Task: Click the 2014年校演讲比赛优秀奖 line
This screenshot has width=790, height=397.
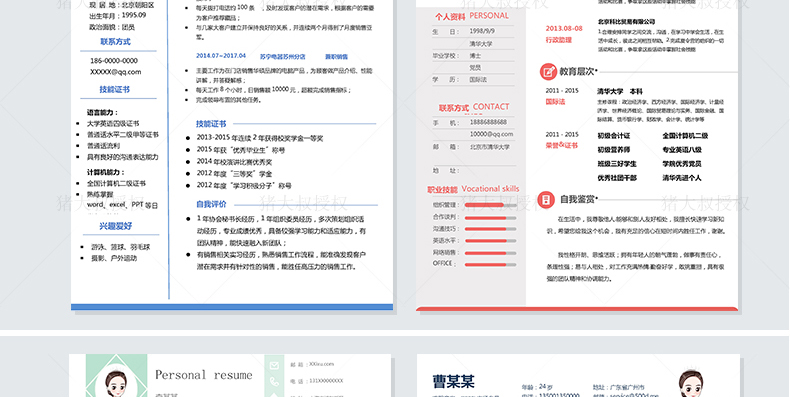Action: pos(234,162)
